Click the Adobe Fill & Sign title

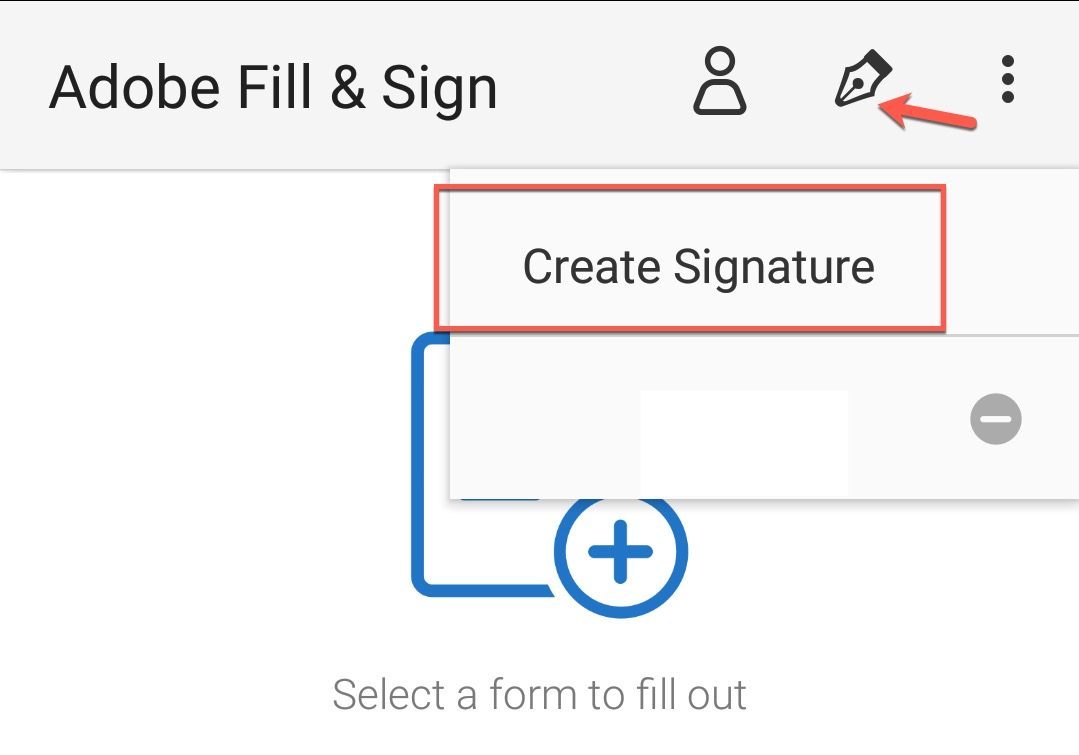click(273, 87)
